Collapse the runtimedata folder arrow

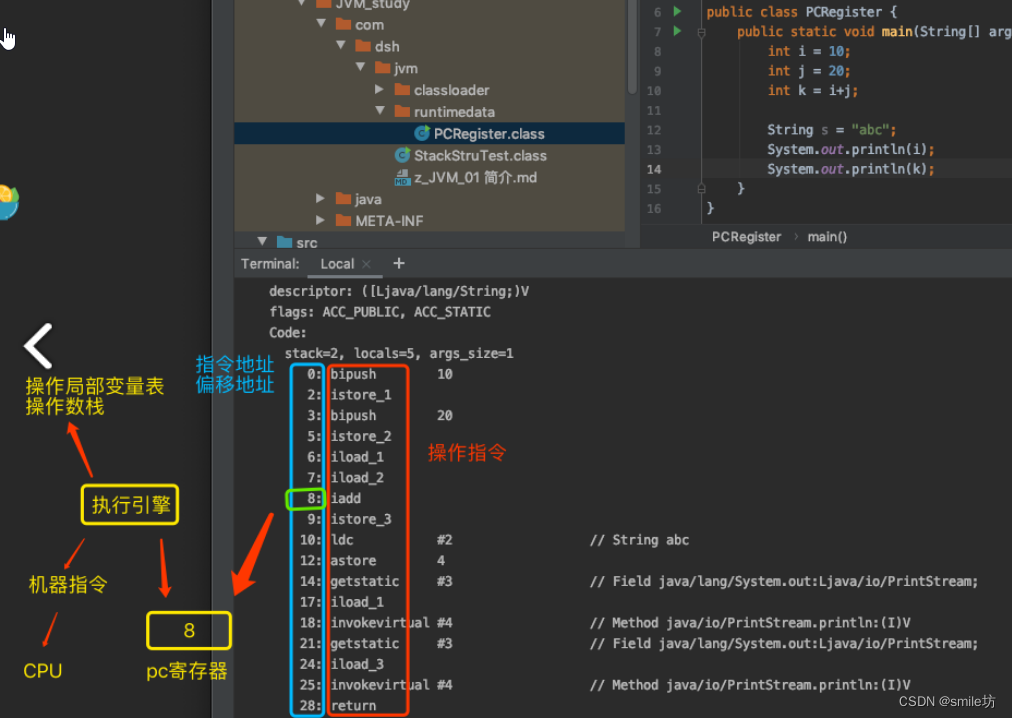click(x=380, y=111)
